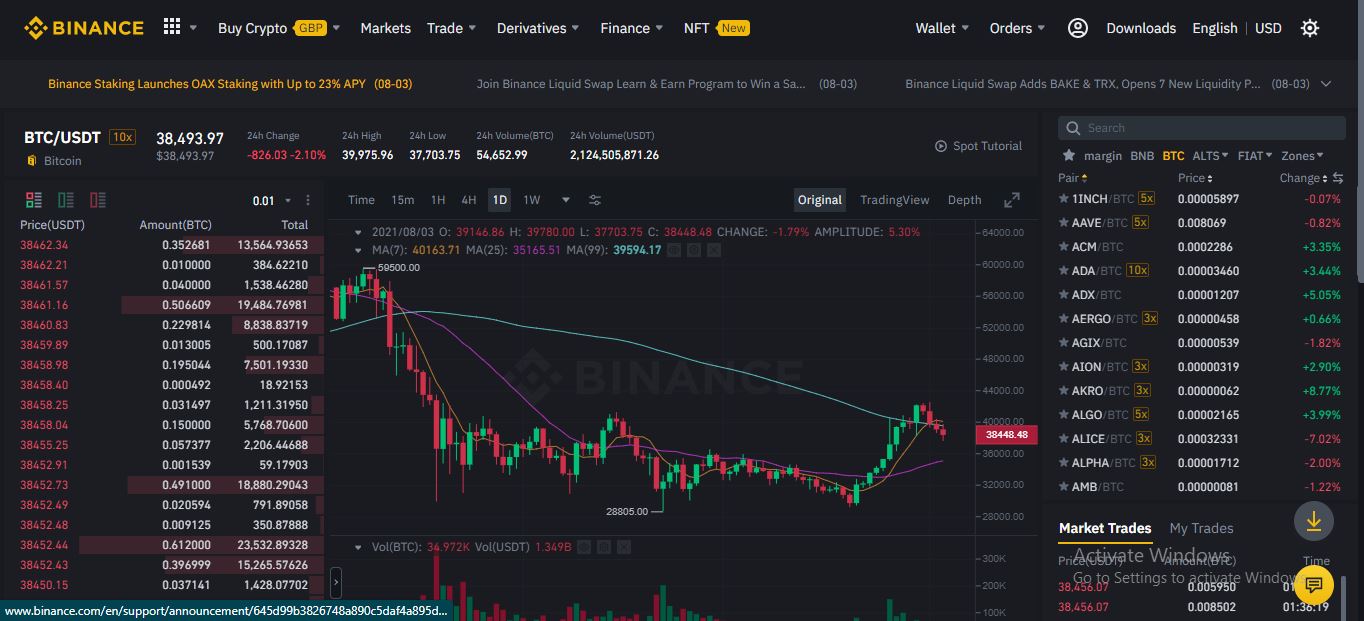1364x621 pixels.
Task: Select the 4H chart interval
Action: (x=468, y=200)
